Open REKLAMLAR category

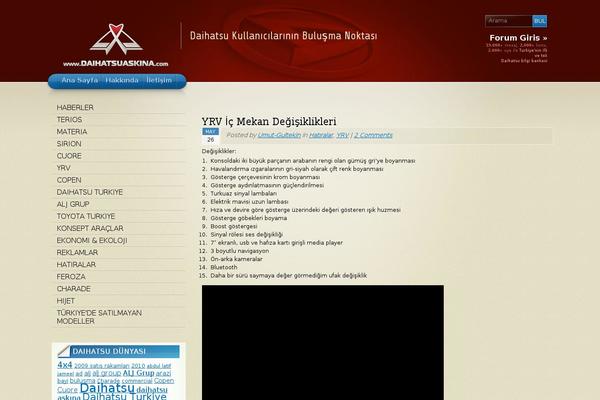coord(77,253)
